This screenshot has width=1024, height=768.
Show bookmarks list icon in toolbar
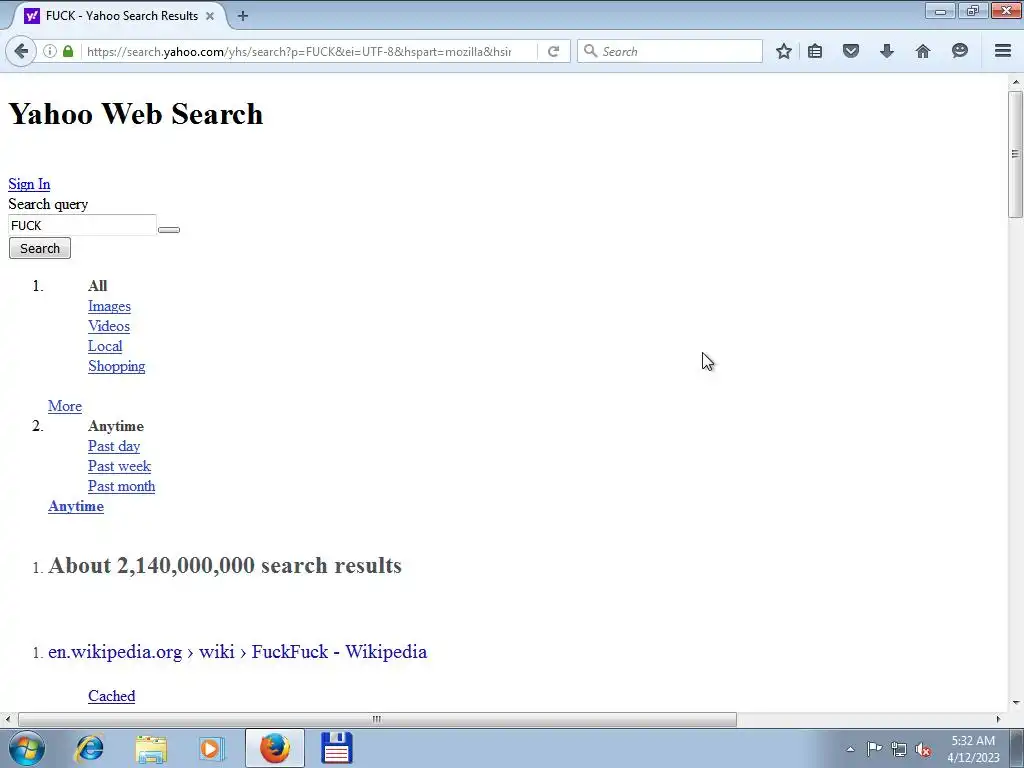(815, 51)
